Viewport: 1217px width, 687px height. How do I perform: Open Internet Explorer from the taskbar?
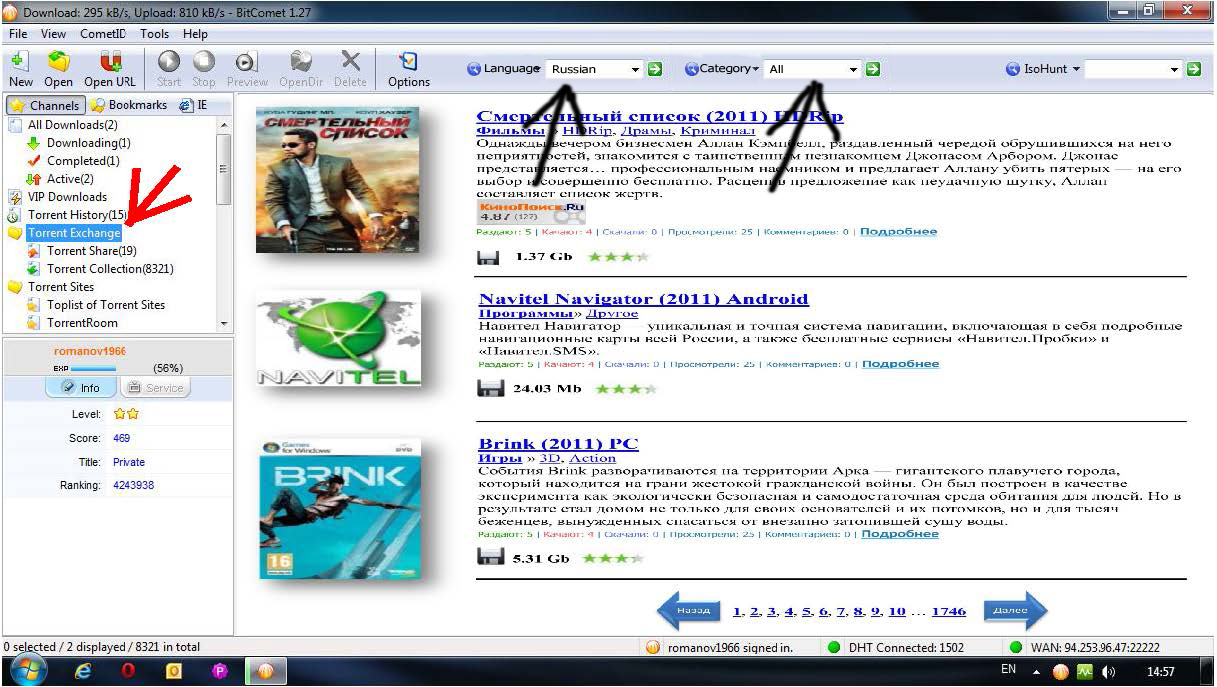point(84,671)
